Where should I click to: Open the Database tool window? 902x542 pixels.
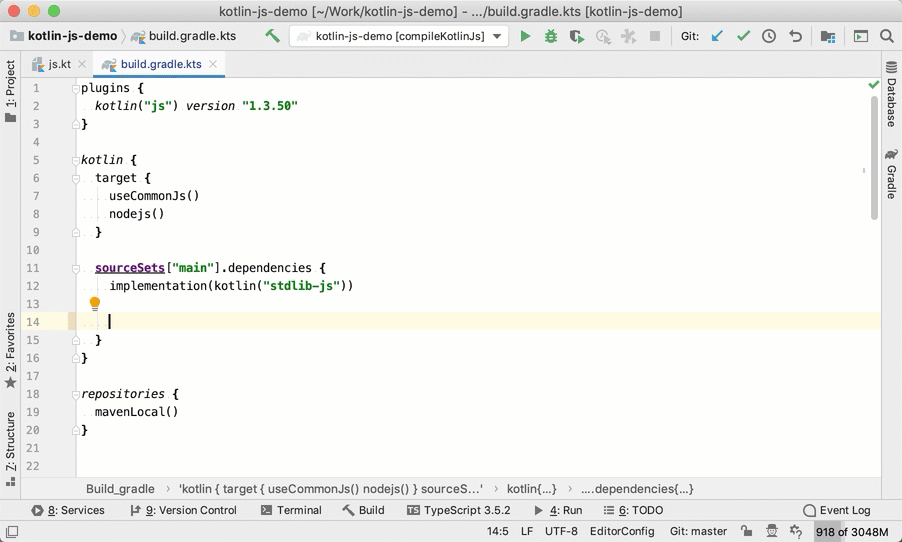(x=891, y=94)
